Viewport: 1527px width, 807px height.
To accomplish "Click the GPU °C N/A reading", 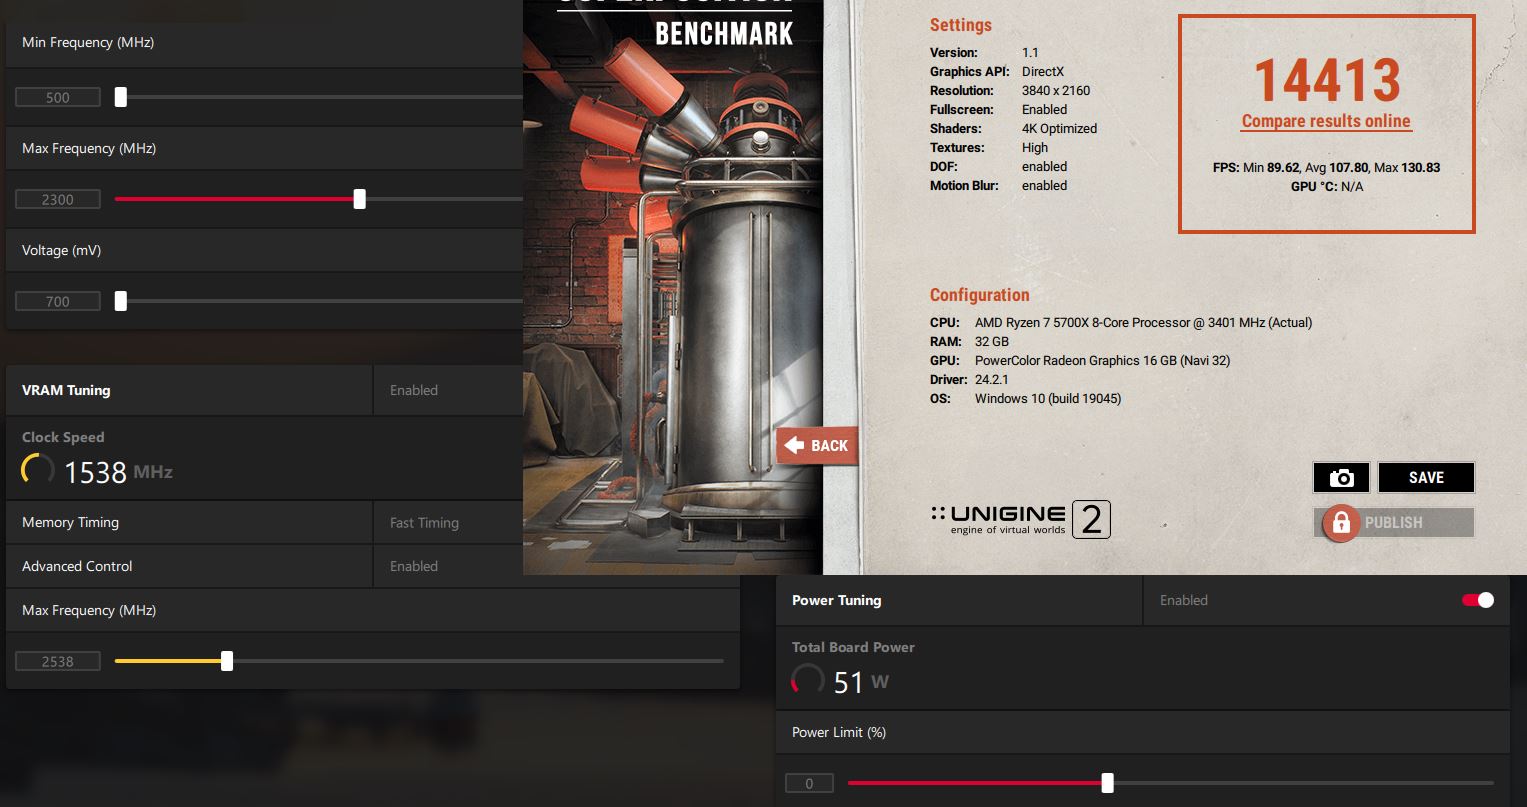I will pos(1326,186).
